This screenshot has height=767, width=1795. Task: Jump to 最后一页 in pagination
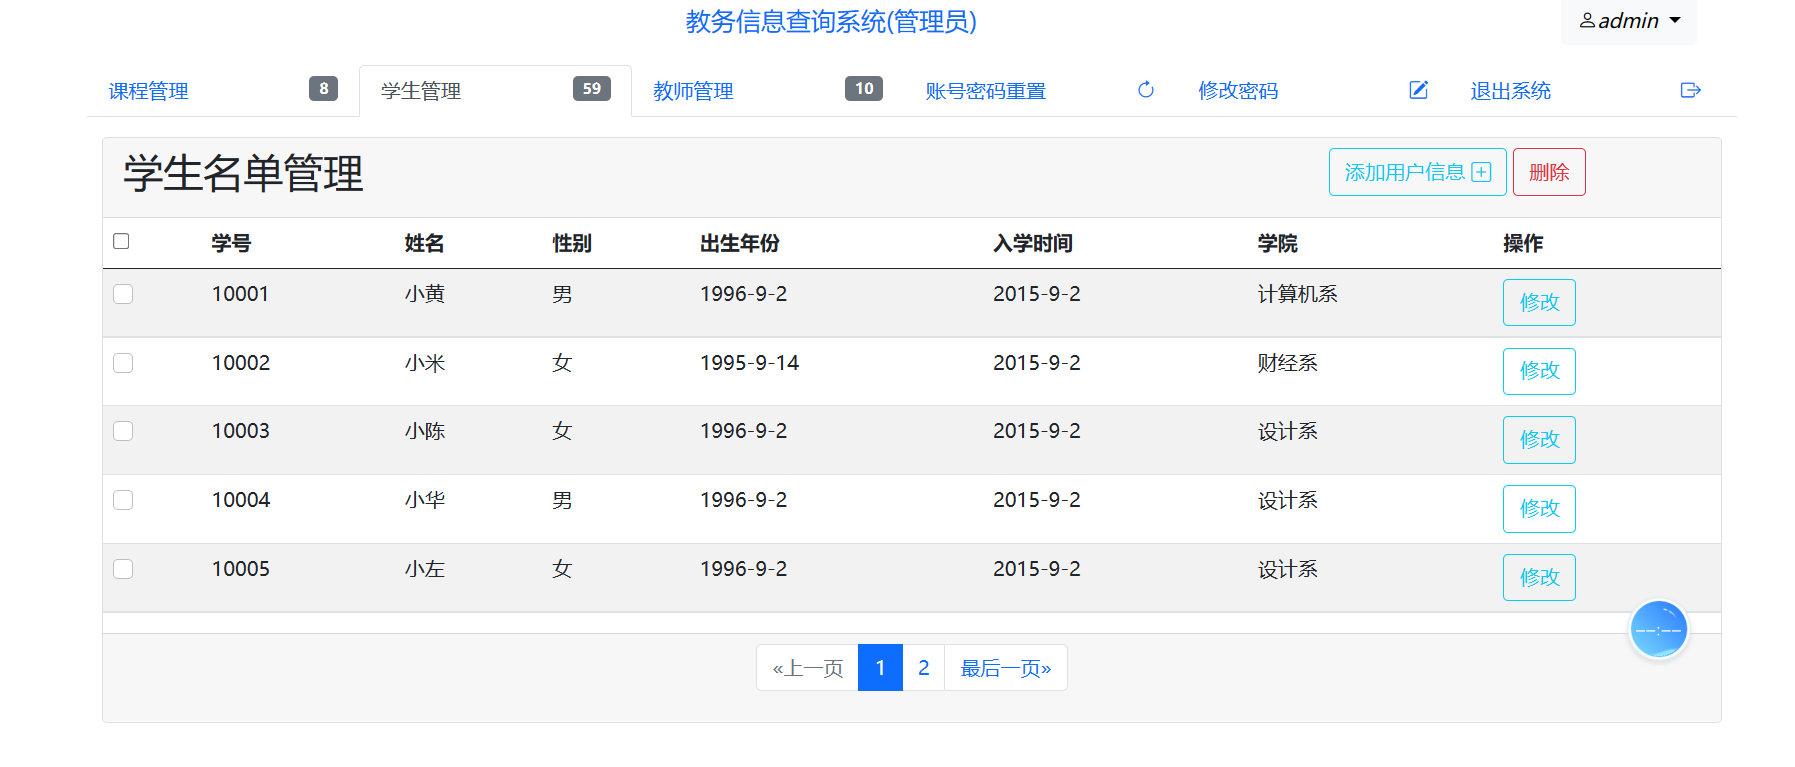click(x=1005, y=668)
